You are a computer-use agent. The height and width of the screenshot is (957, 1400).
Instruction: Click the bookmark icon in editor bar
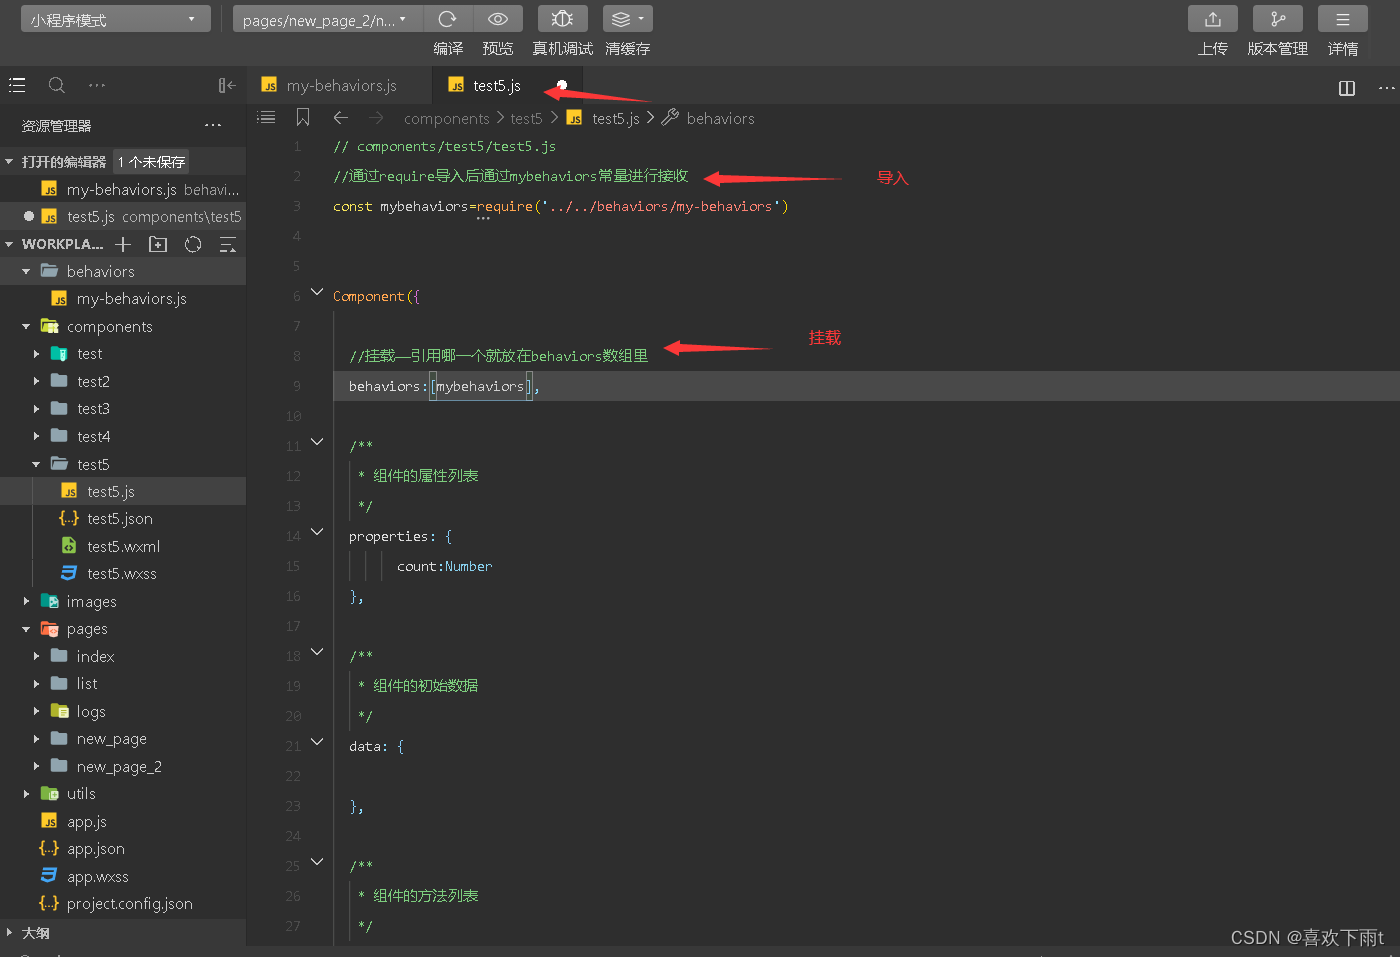(303, 118)
